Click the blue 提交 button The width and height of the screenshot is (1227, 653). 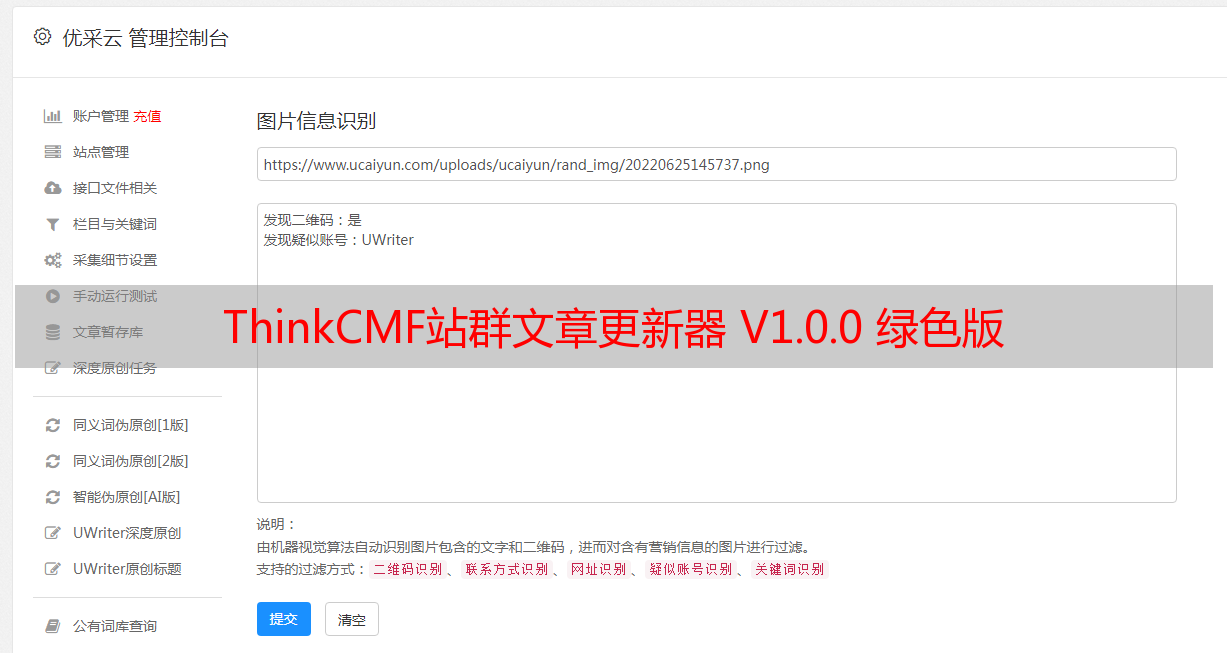(x=284, y=619)
